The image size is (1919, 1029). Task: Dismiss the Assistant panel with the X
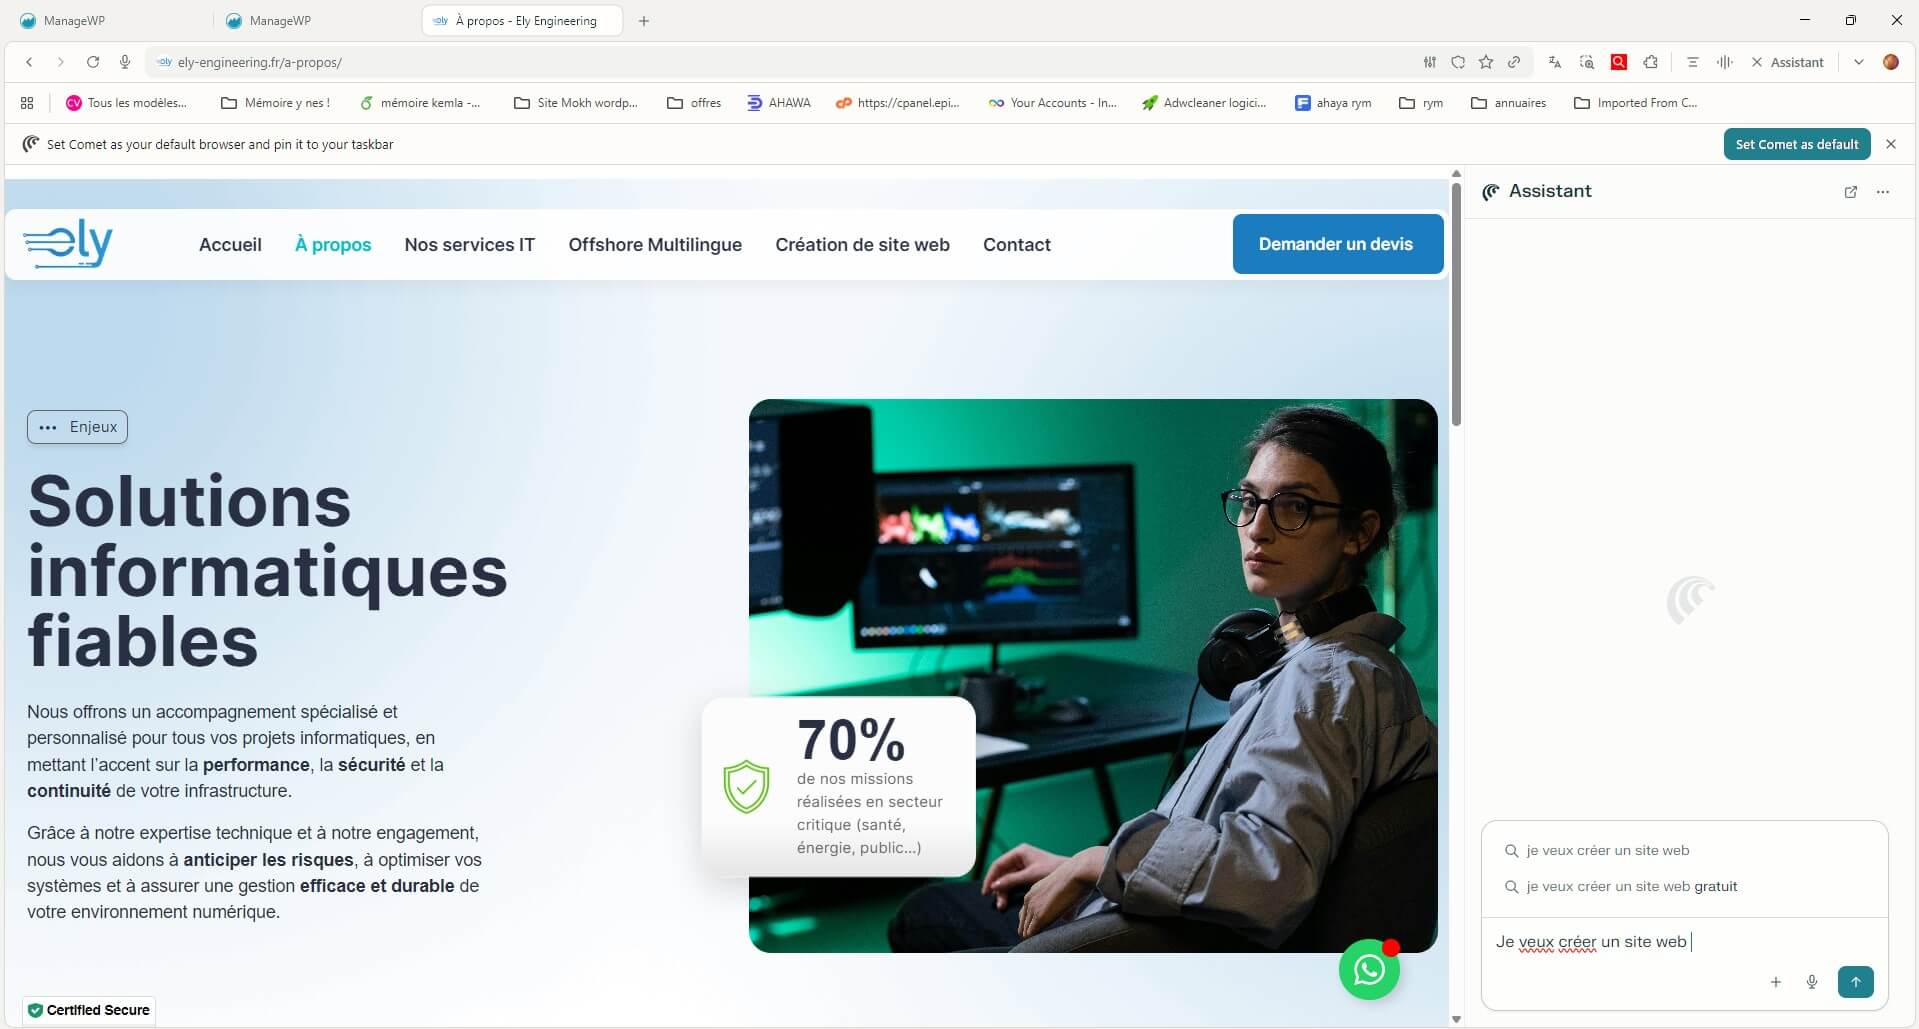click(1756, 62)
